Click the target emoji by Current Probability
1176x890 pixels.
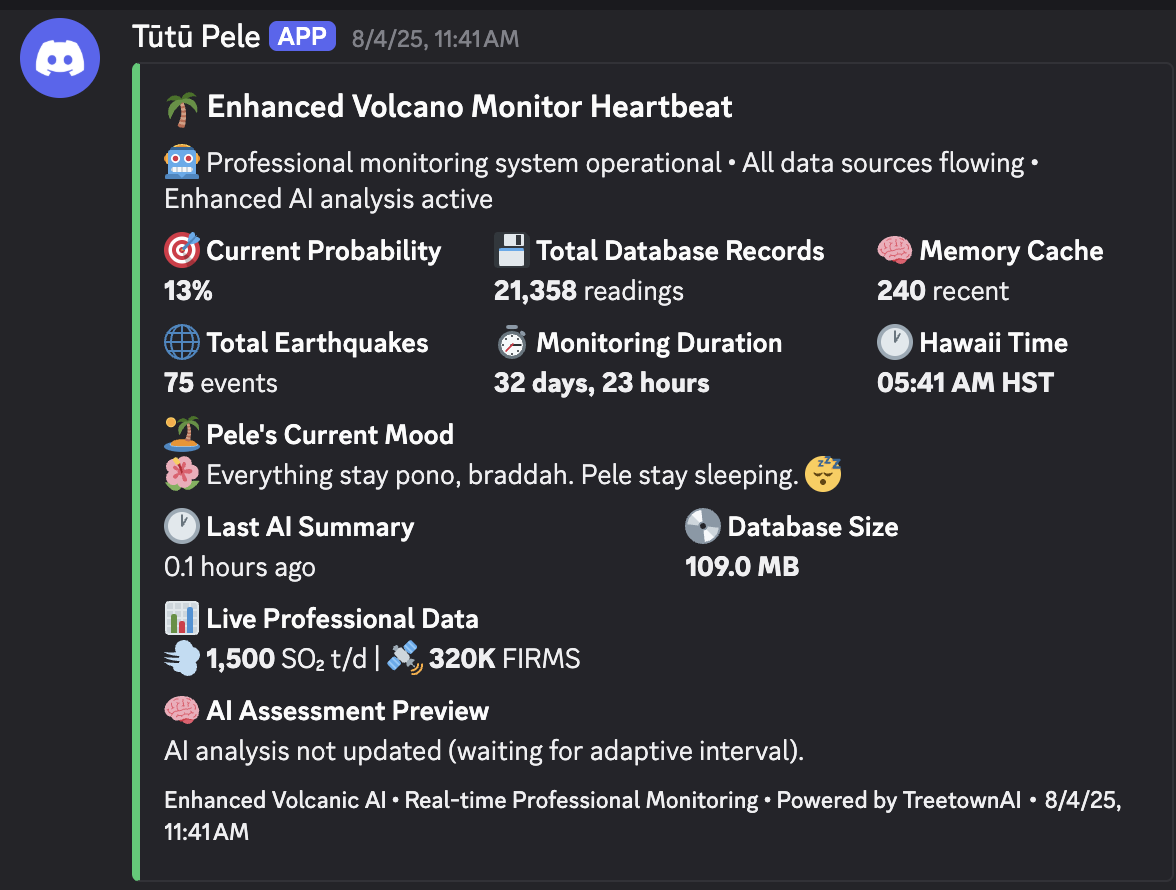click(181, 251)
